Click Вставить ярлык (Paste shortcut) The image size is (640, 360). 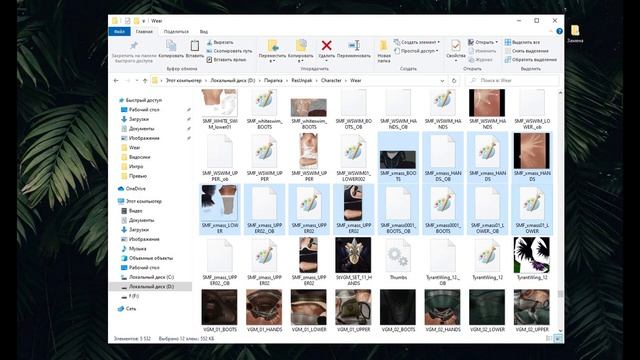pyautogui.click(x=226, y=60)
